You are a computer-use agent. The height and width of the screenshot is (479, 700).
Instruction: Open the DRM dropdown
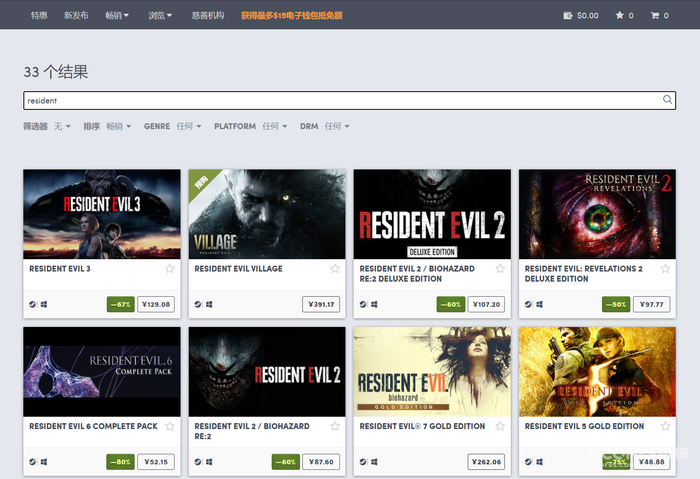click(325, 126)
